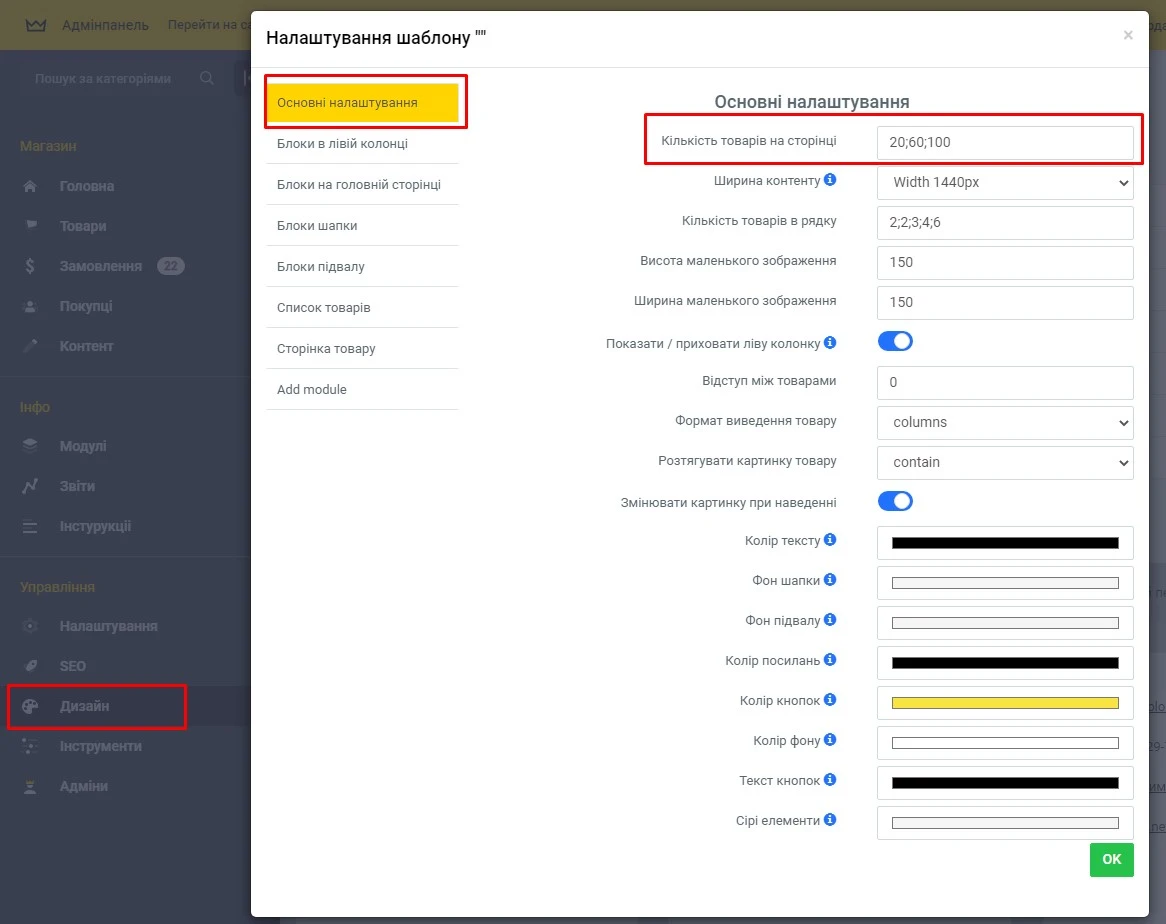The height and width of the screenshot is (924, 1166).
Task: Click the info icon next to Ширина контенту
Action: tap(830, 181)
